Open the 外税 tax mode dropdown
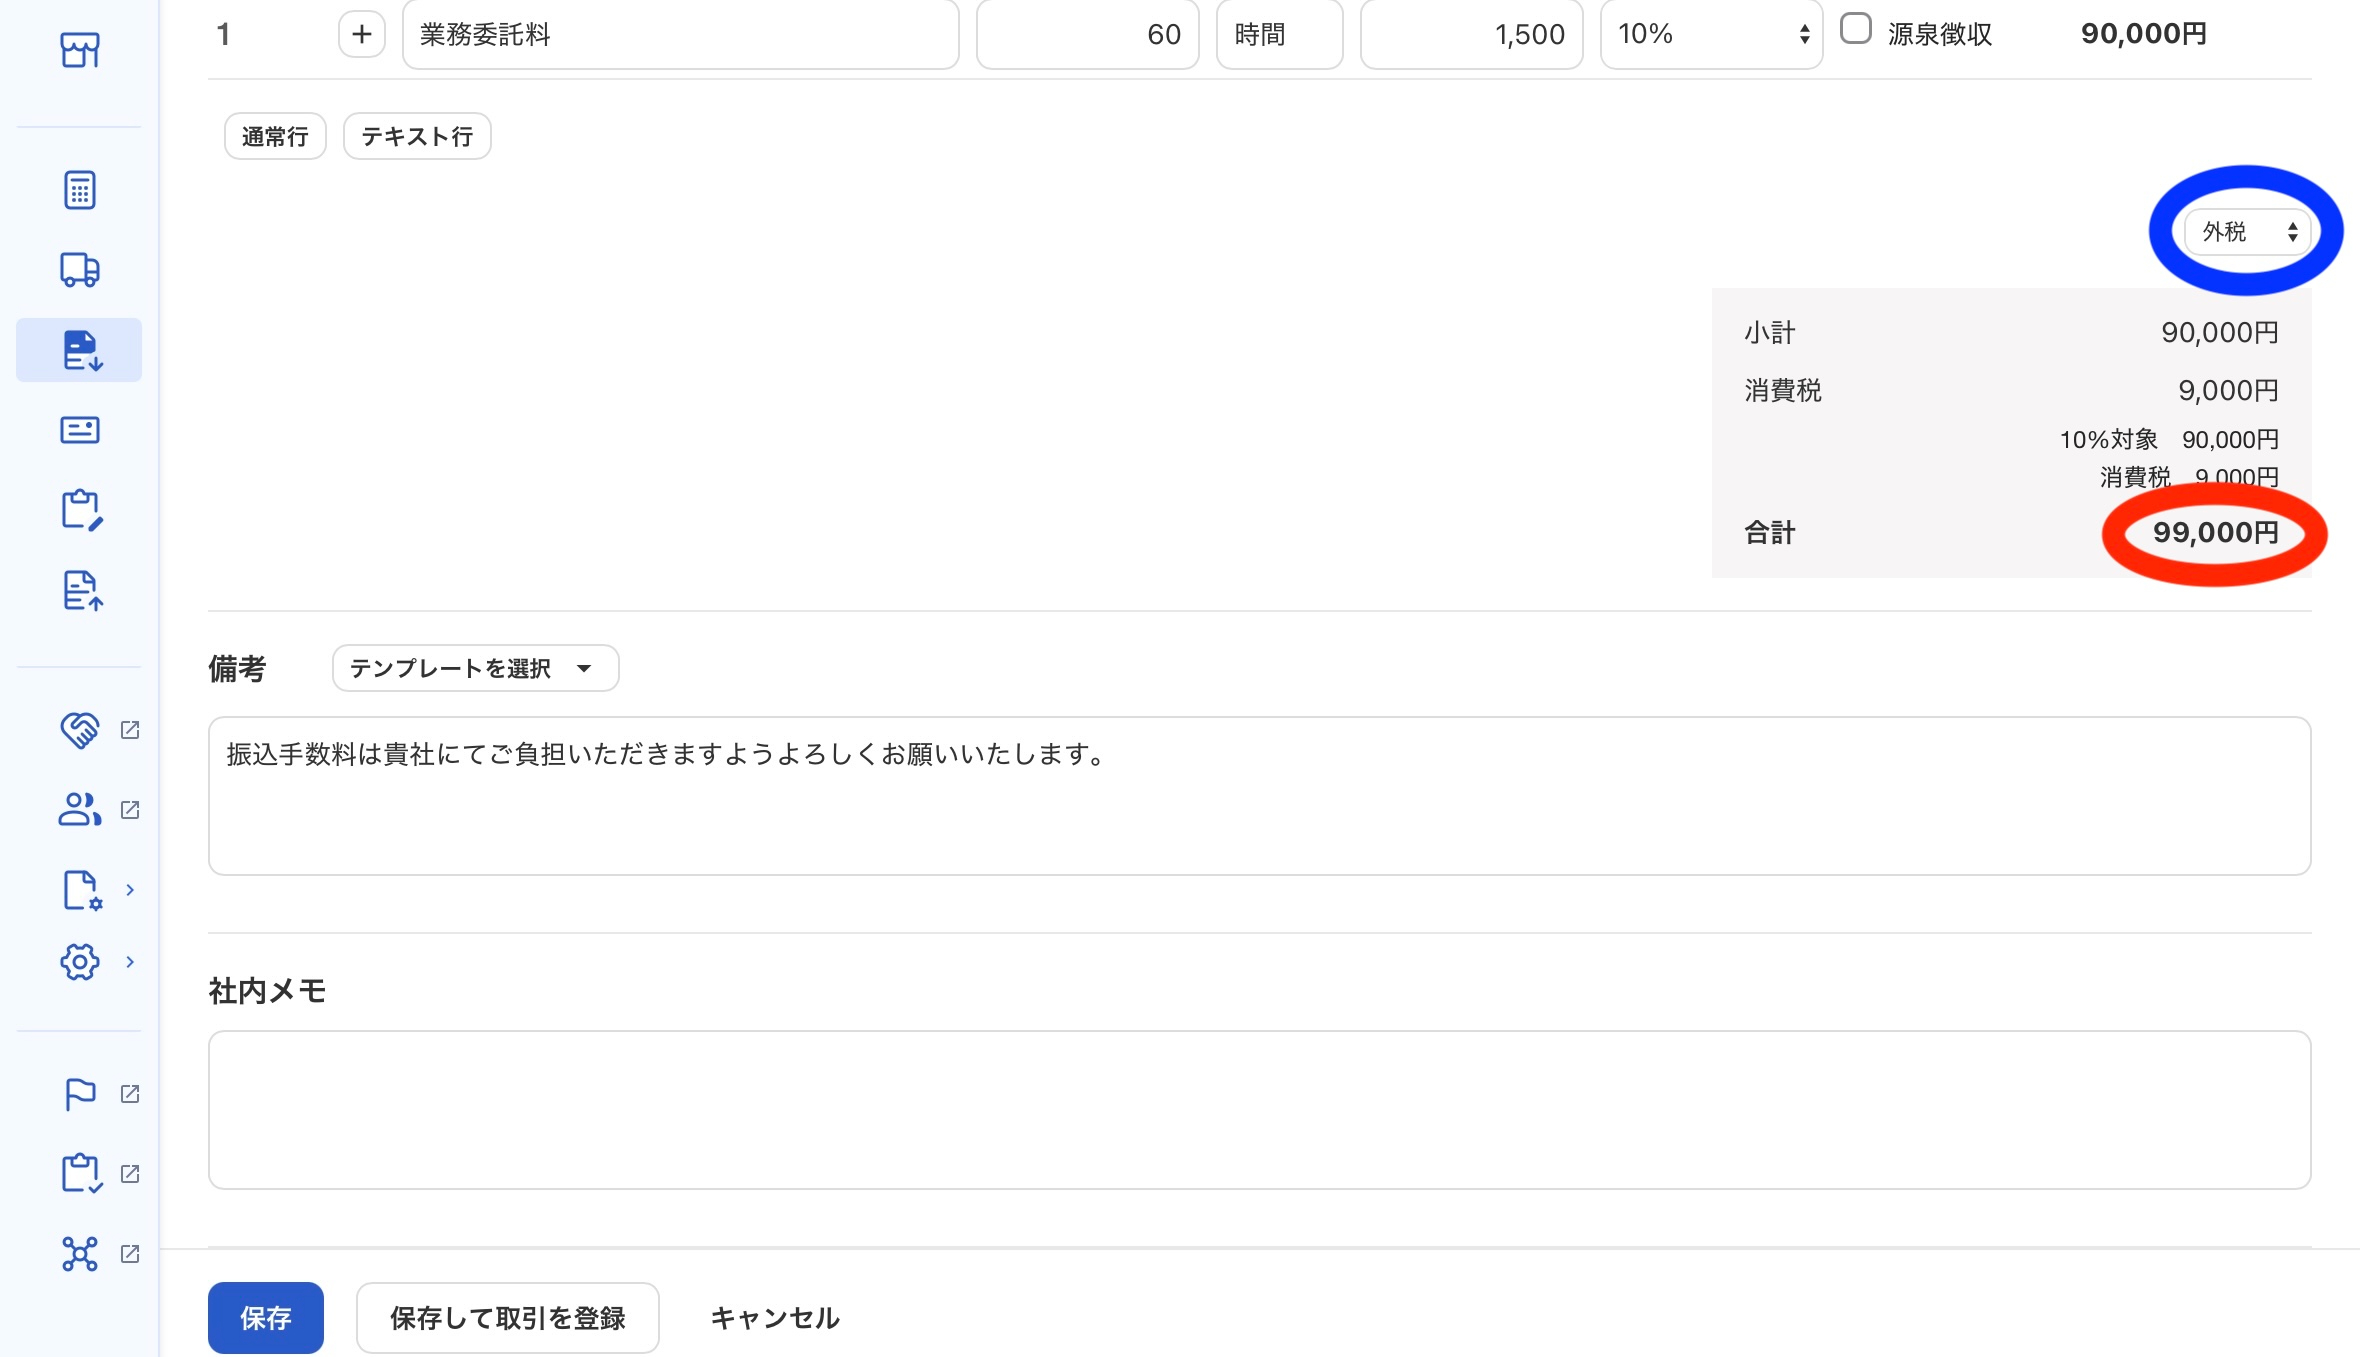Viewport: 2360px width, 1357px height. tap(2246, 232)
